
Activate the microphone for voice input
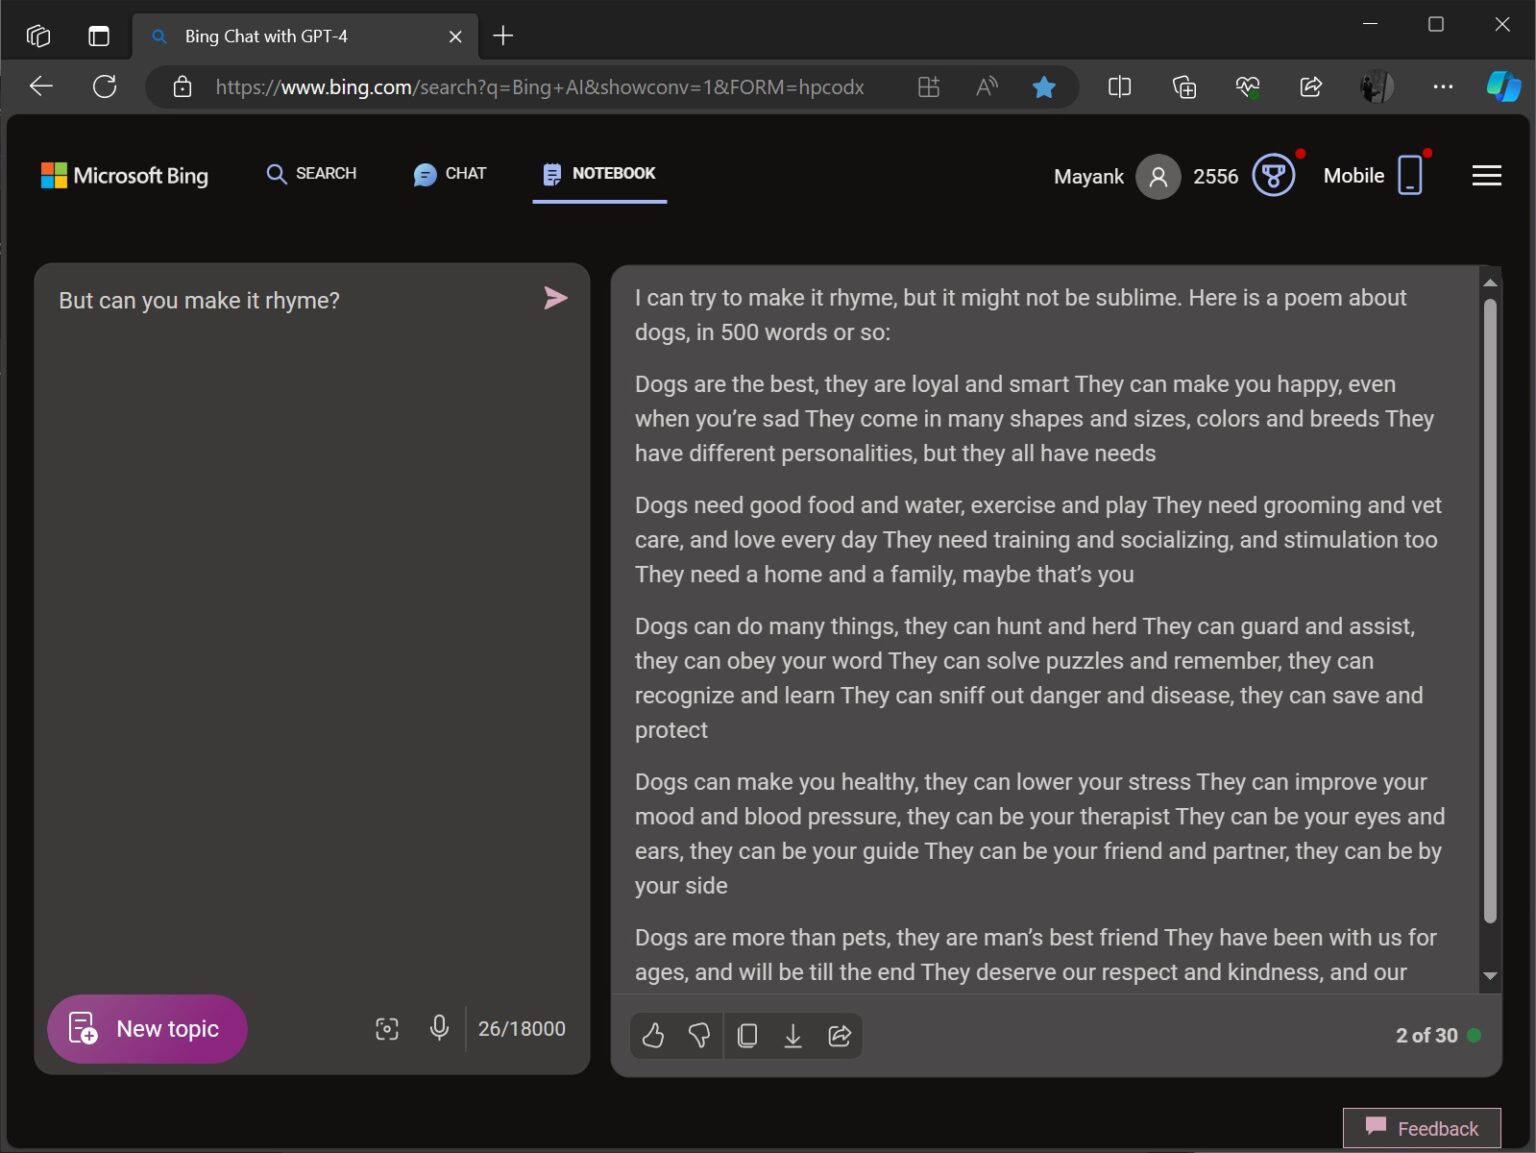(x=439, y=1028)
